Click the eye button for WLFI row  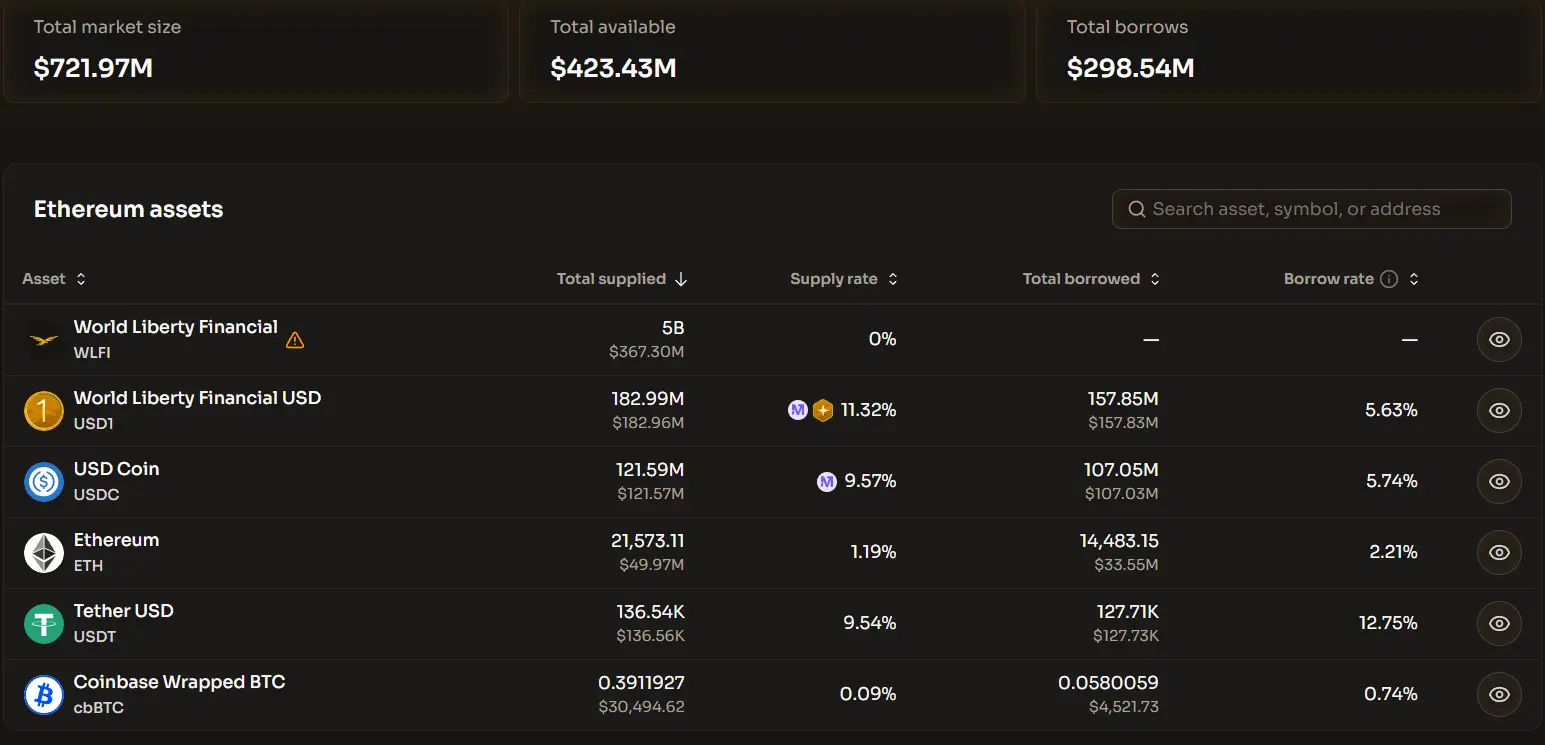coord(1499,339)
